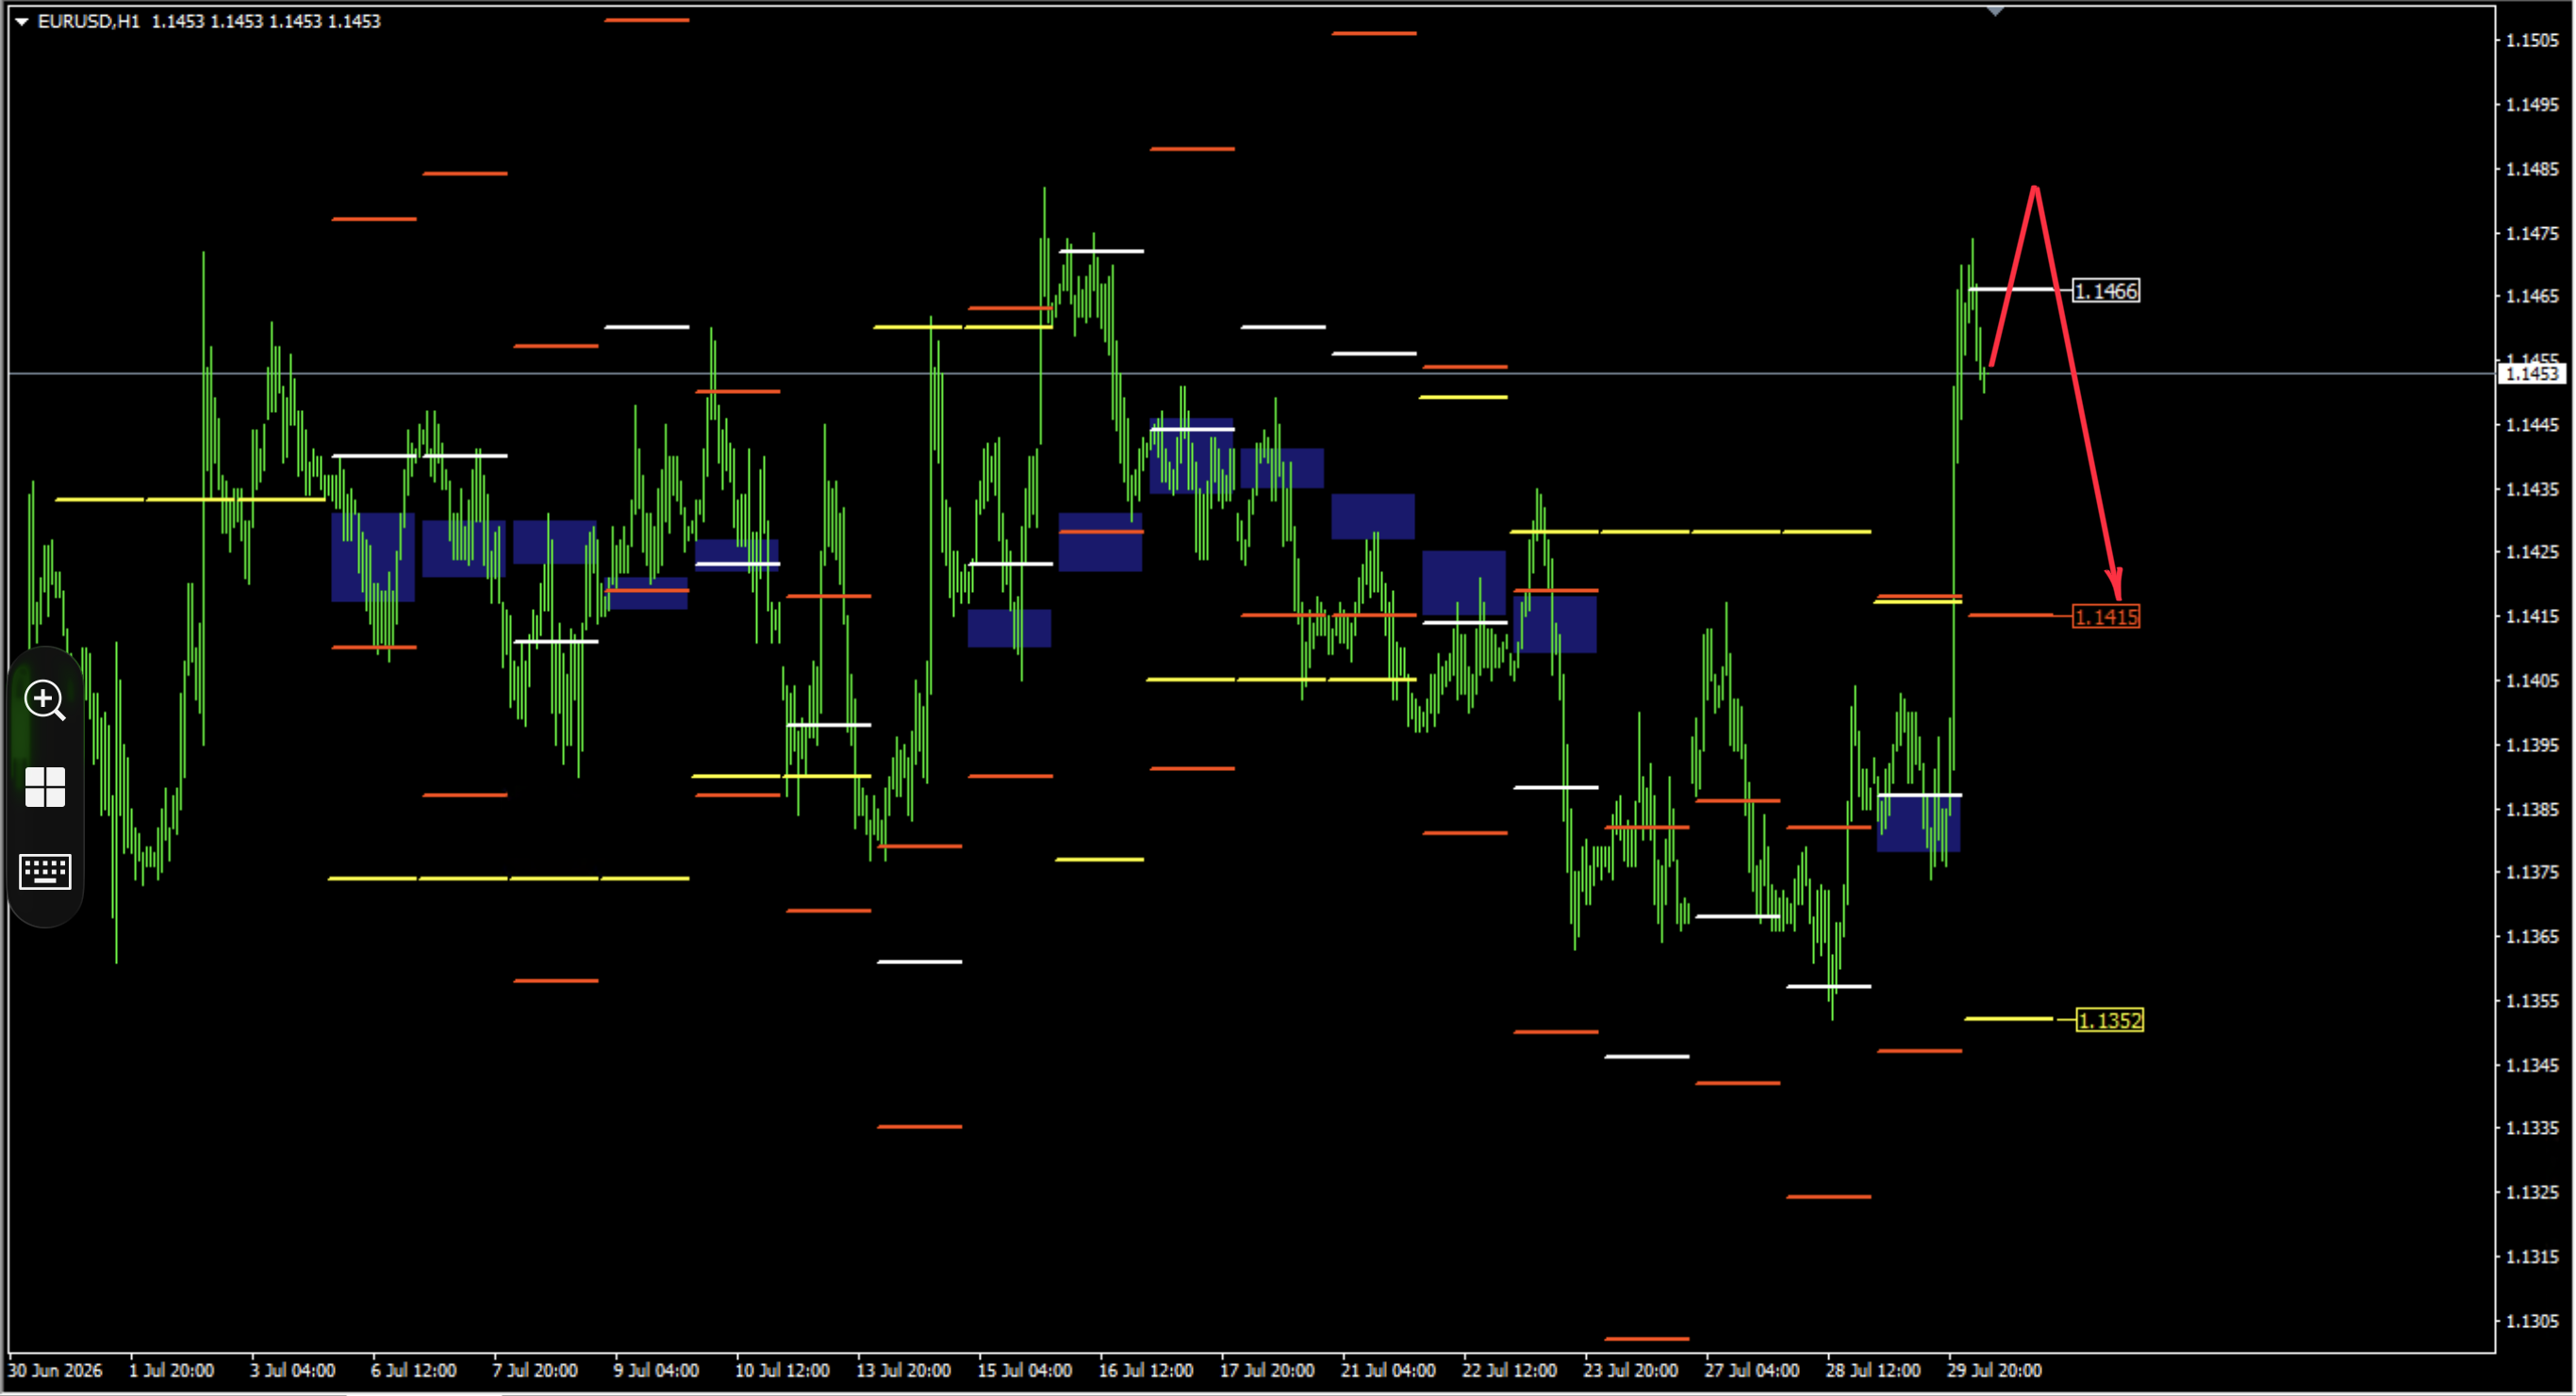
Task: Select the 1.1415 orange price label
Action: click(2106, 617)
